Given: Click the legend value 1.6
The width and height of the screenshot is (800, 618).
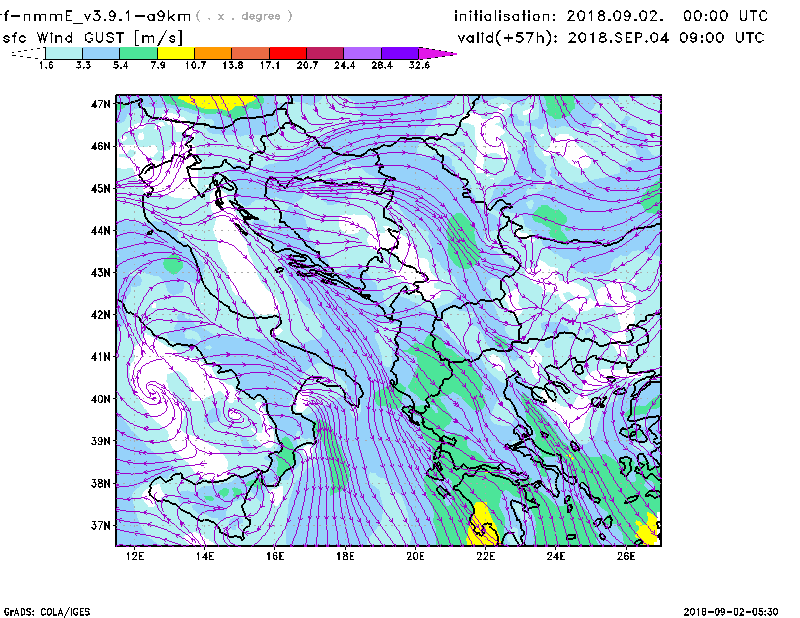Looking at the screenshot, I should [x=46, y=65].
